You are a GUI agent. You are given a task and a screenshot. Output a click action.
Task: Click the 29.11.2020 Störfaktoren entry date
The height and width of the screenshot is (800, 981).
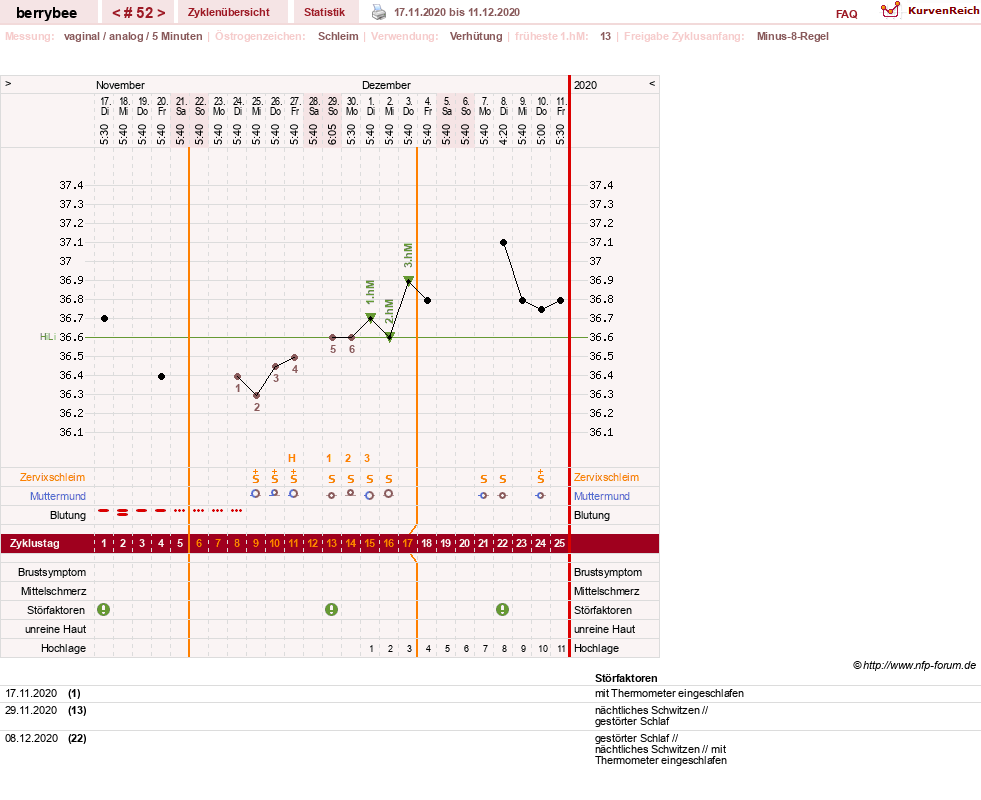[x=31, y=711]
